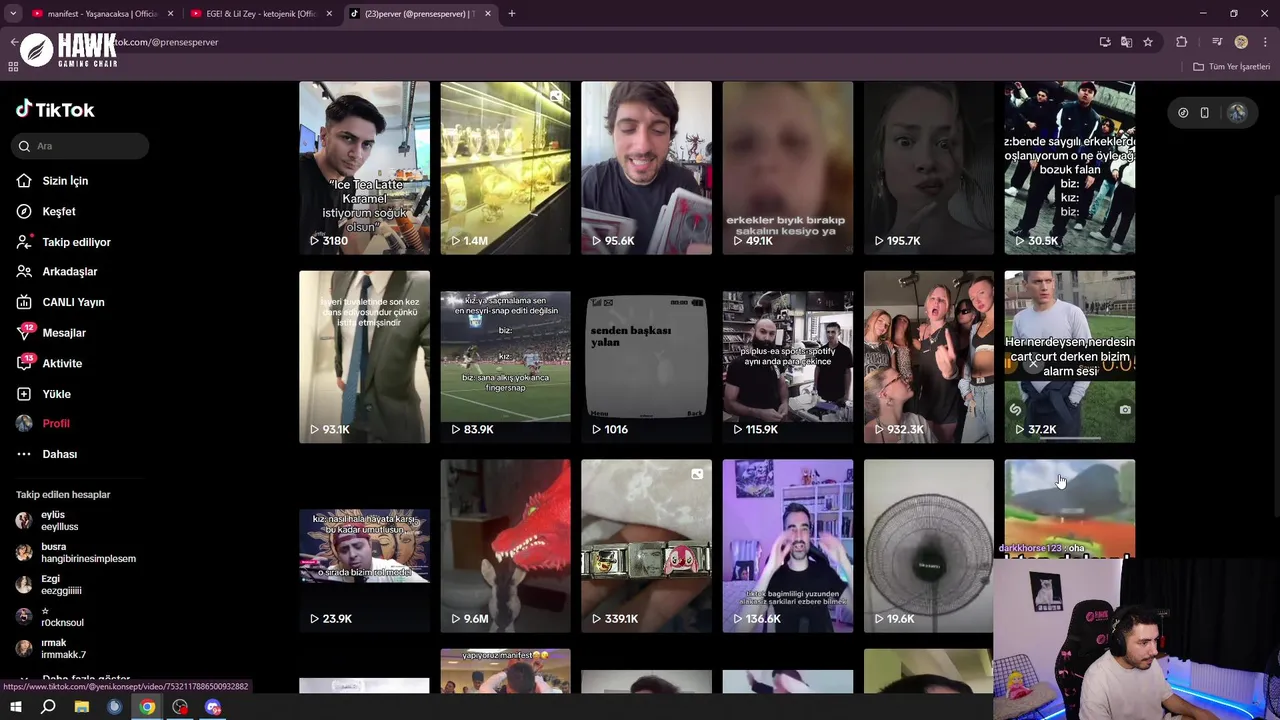
Task: Open the 339.1K views video
Action: click(x=646, y=546)
